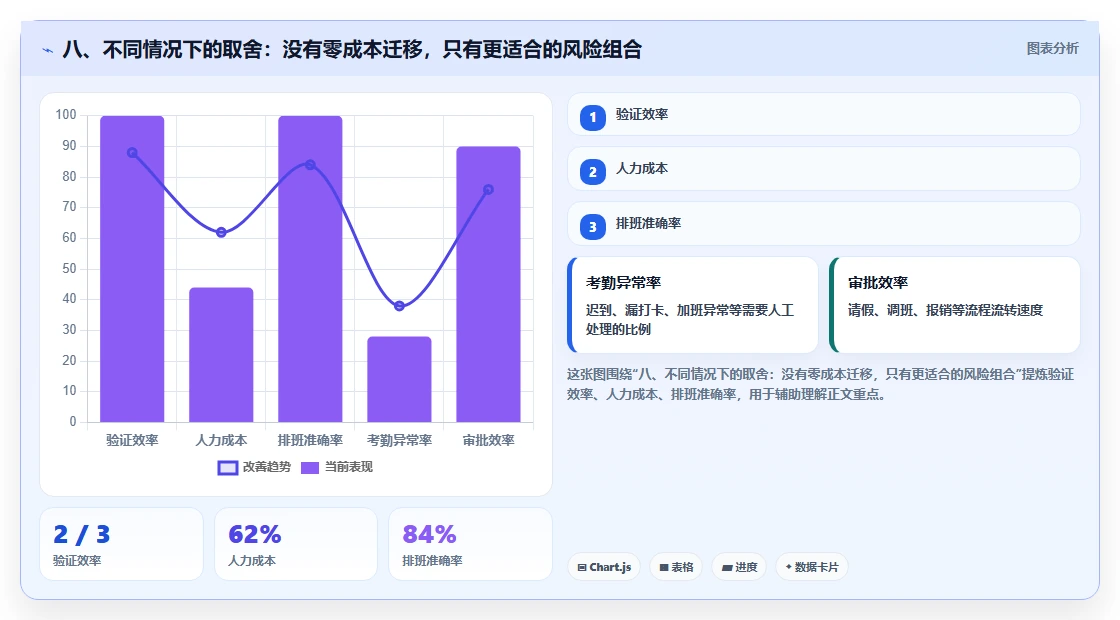Click the 当前表现 legend label

(349, 467)
